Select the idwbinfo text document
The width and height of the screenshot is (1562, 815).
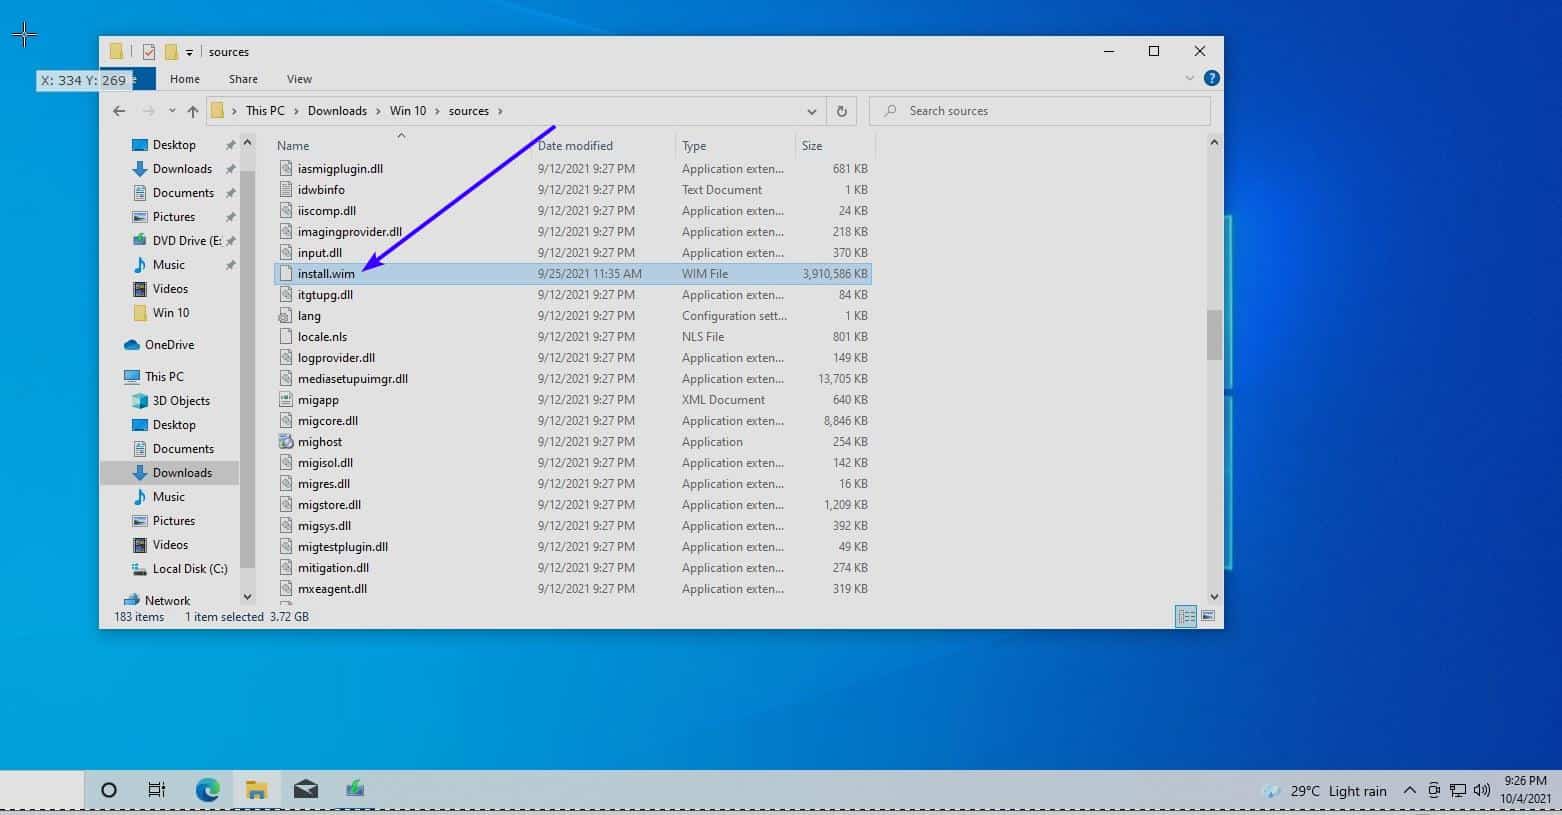(x=573, y=190)
